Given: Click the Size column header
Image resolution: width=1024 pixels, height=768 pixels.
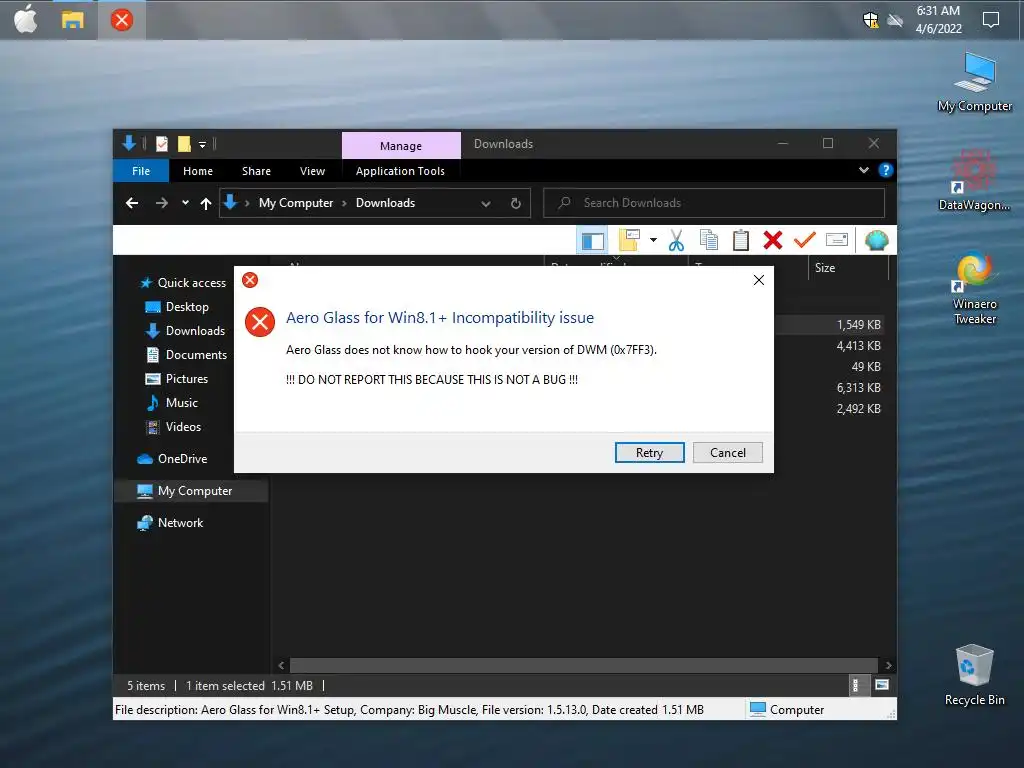Looking at the screenshot, I should pos(848,268).
